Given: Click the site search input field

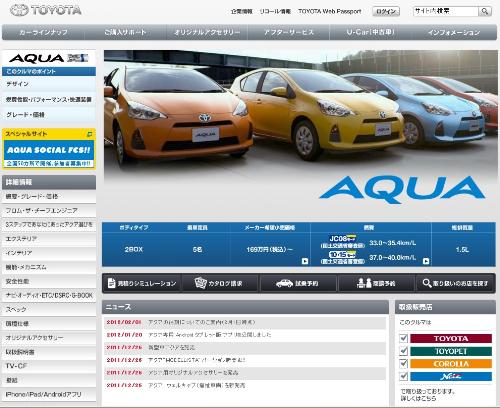Looking at the screenshot, I should (446, 11).
